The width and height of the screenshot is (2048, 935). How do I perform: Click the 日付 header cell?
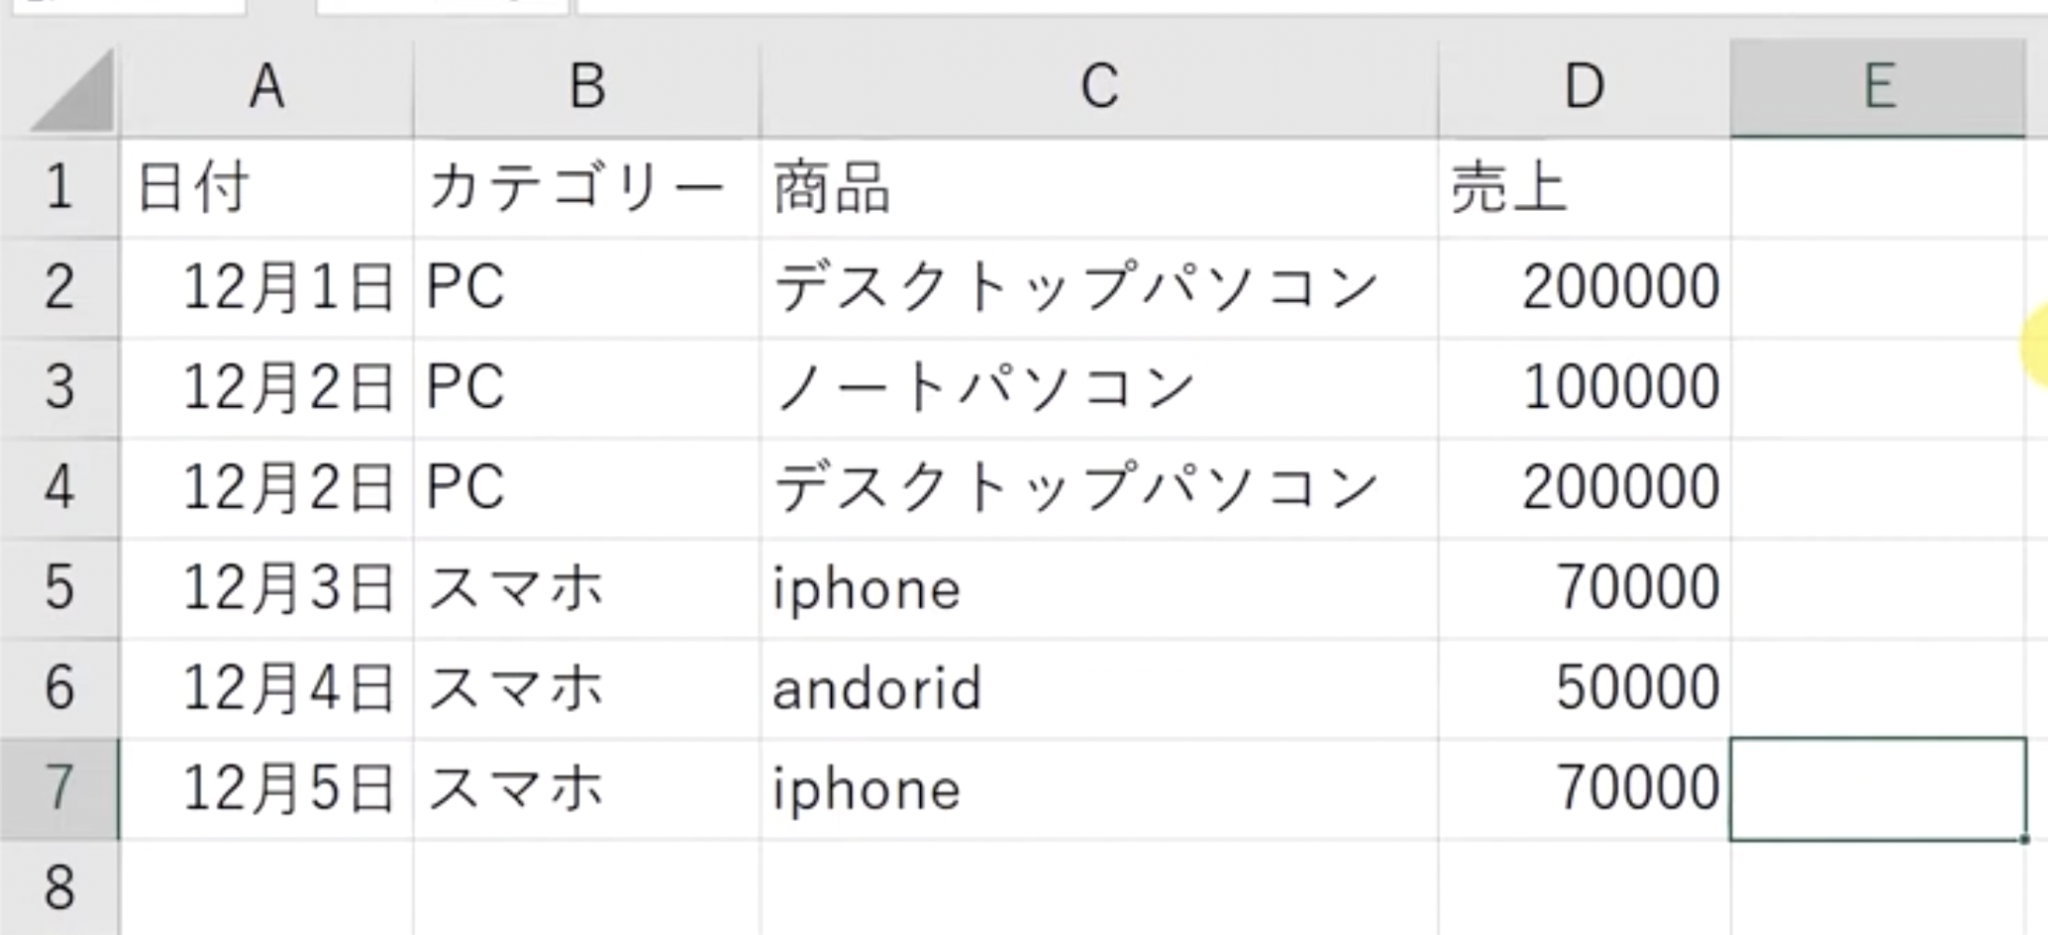point(266,188)
